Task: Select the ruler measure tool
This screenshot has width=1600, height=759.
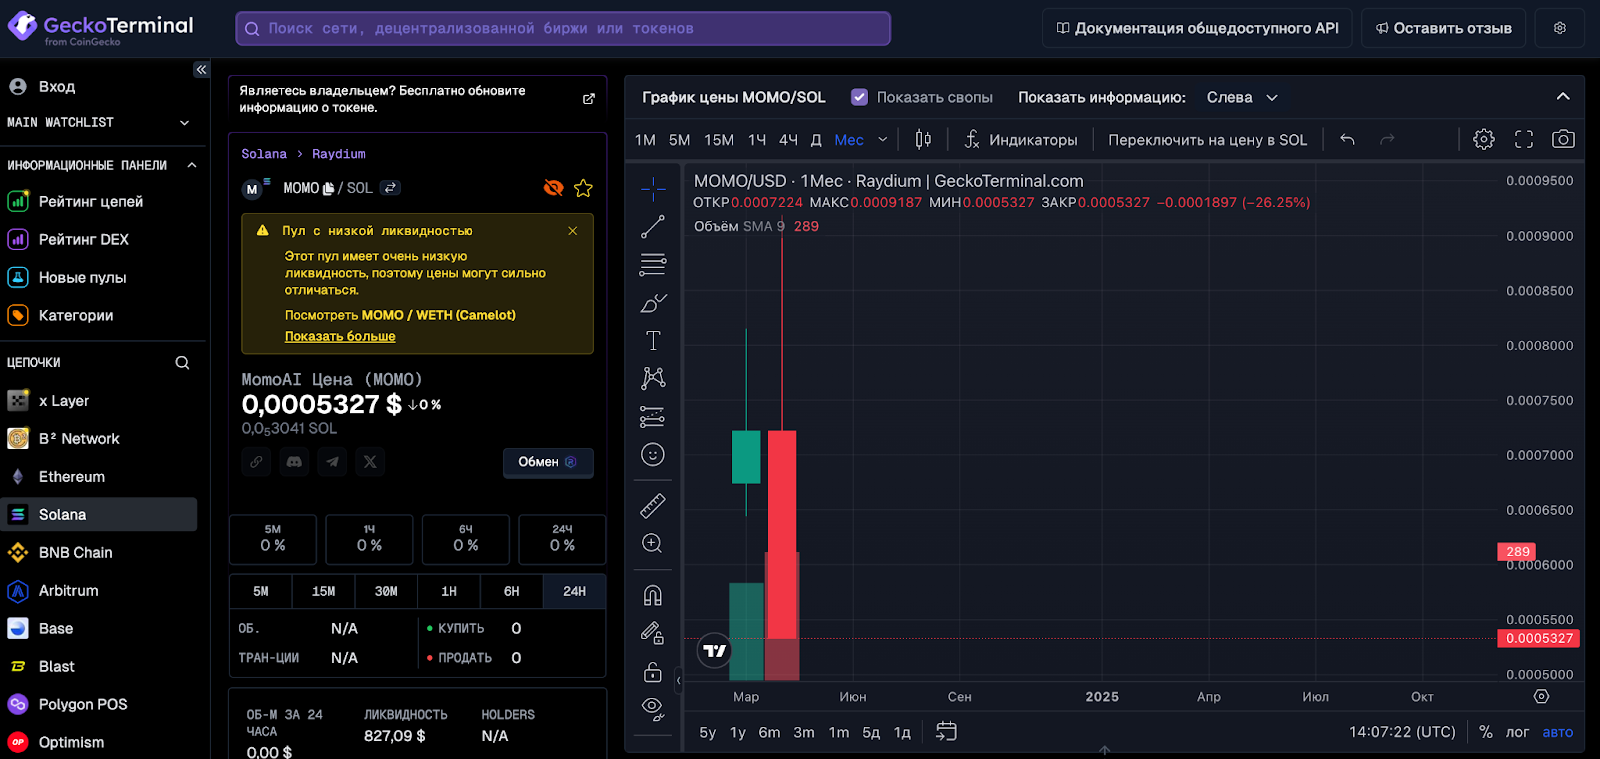Action: pyautogui.click(x=653, y=506)
